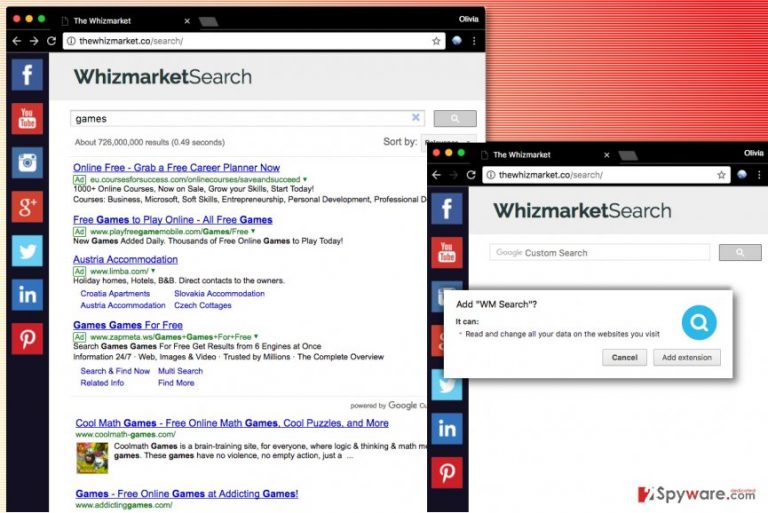Go back in the right browser window
Image resolution: width=768 pixels, height=513 pixels.
[x=436, y=175]
